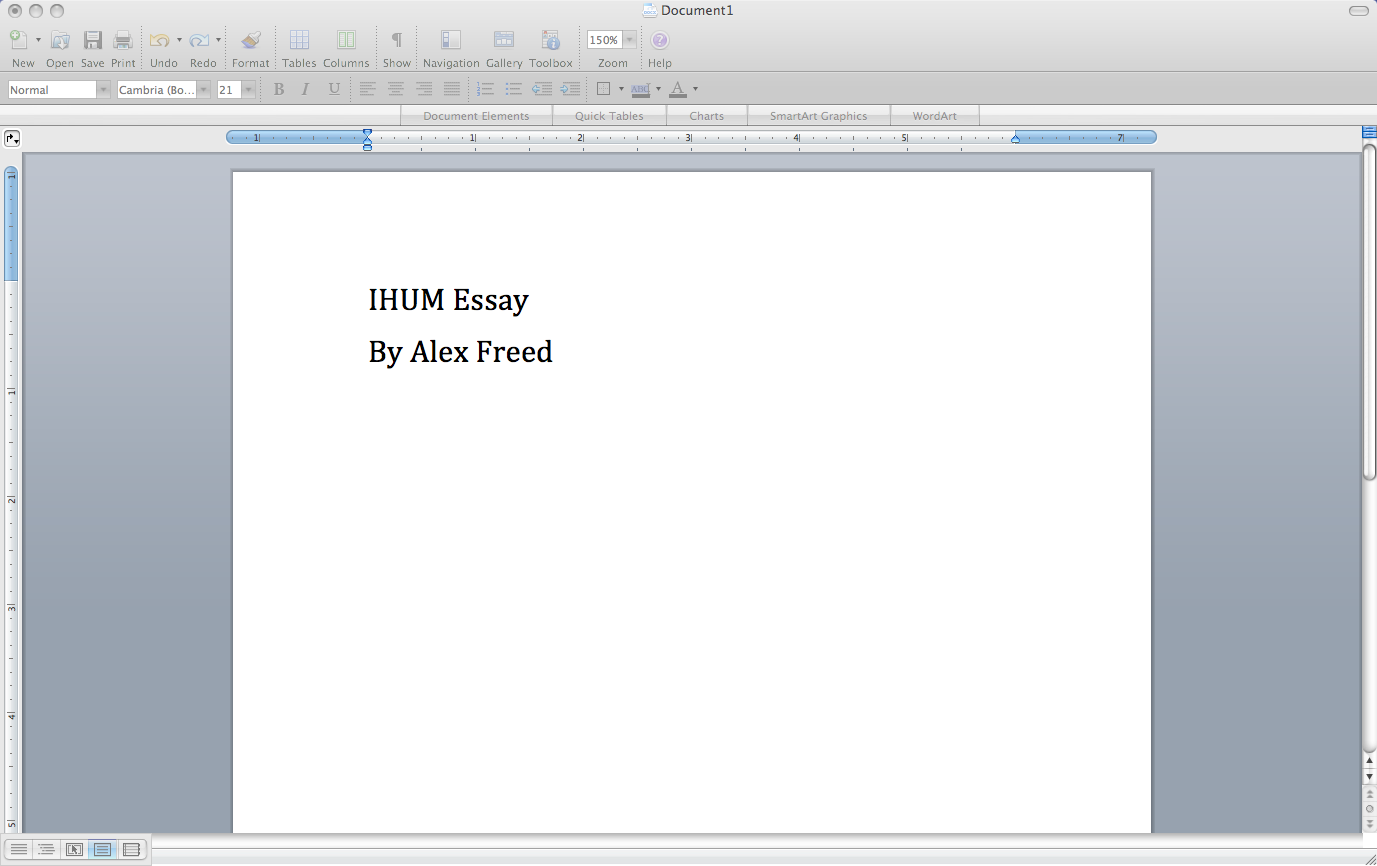Switch to the Document Elements tab
The image size is (1377, 866).
tap(476, 116)
